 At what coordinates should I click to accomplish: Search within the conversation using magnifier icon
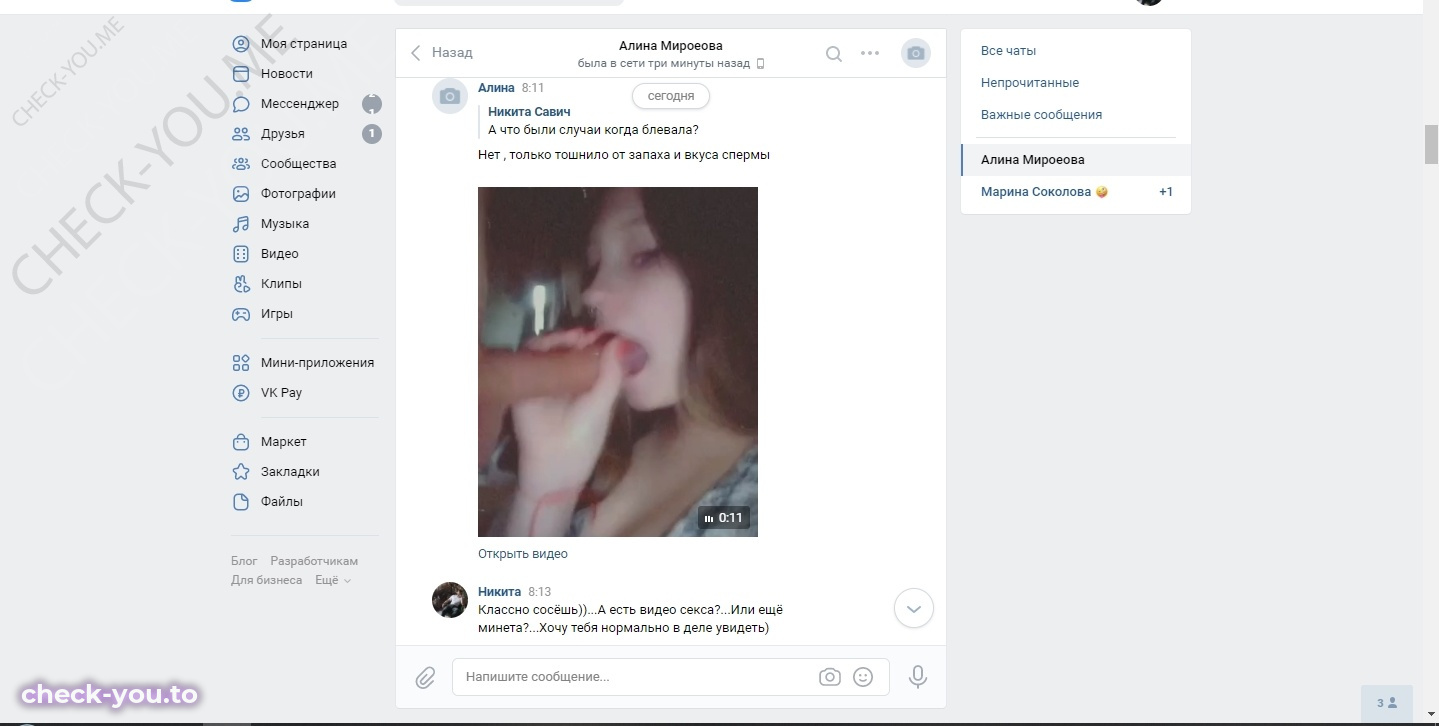(x=833, y=54)
